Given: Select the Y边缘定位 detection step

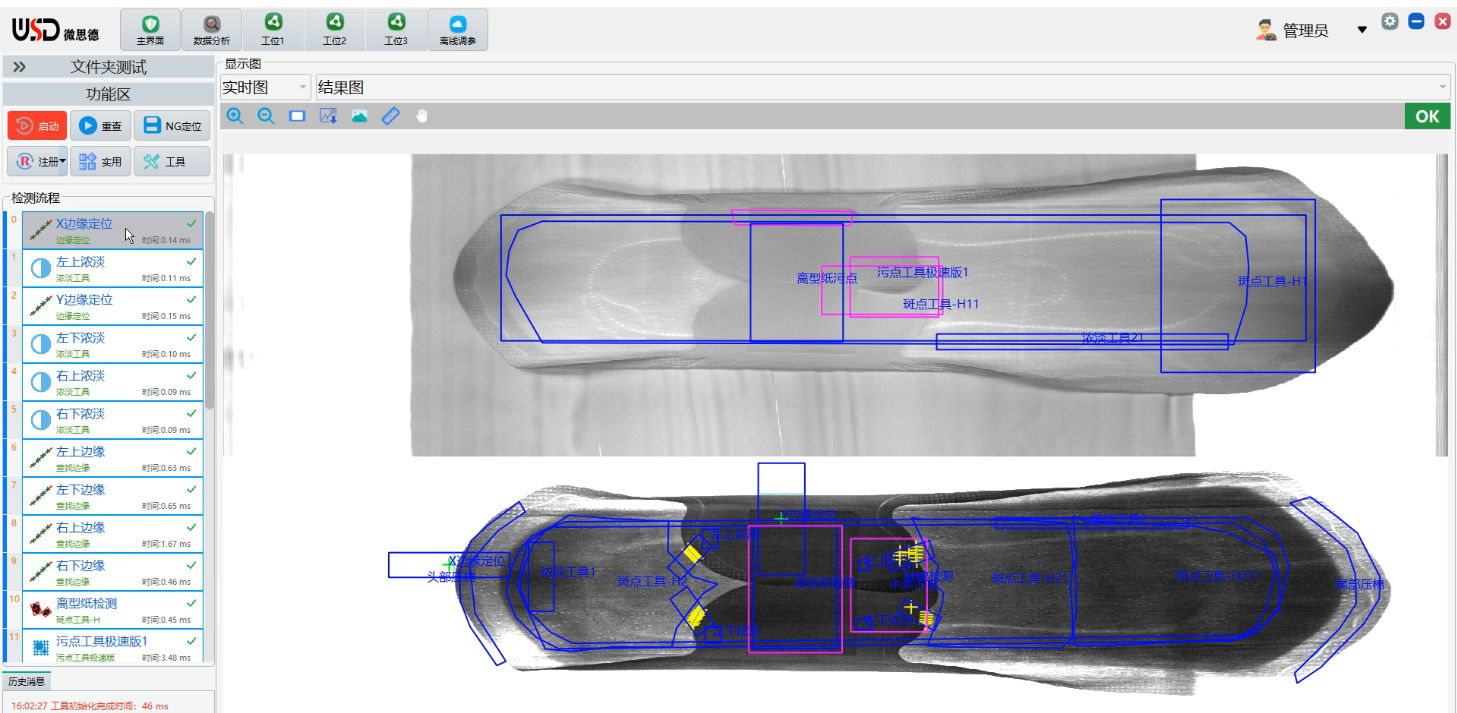Looking at the screenshot, I should click(x=112, y=306).
